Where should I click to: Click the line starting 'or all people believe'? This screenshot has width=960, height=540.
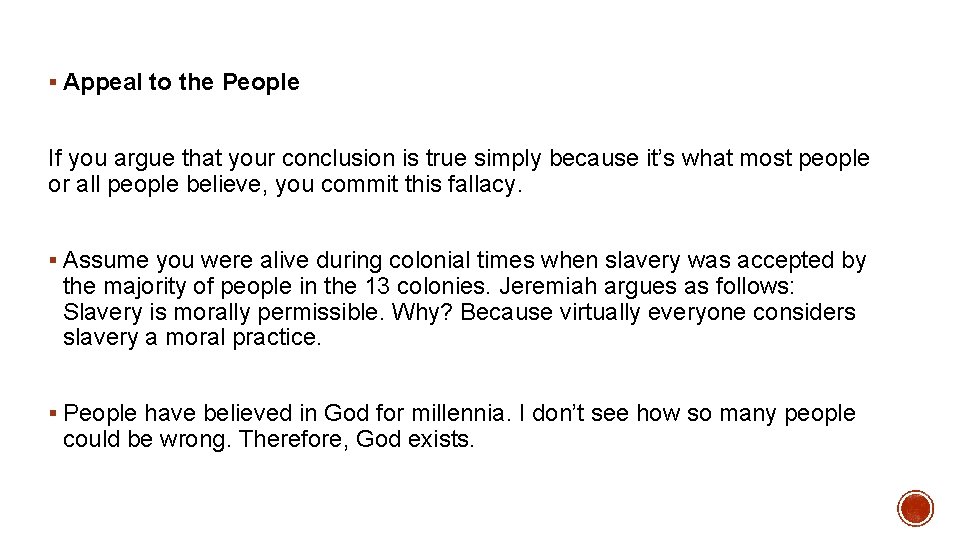[285, 185]
